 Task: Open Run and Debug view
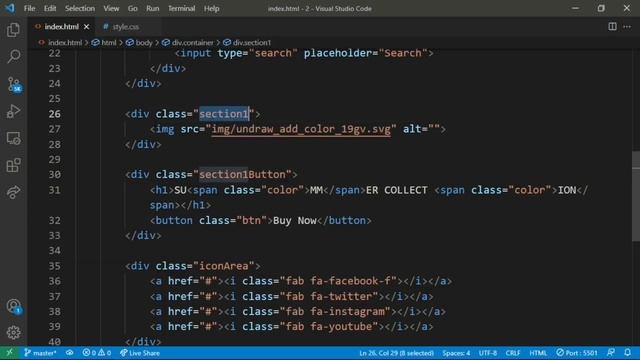[x=13, y=111]
